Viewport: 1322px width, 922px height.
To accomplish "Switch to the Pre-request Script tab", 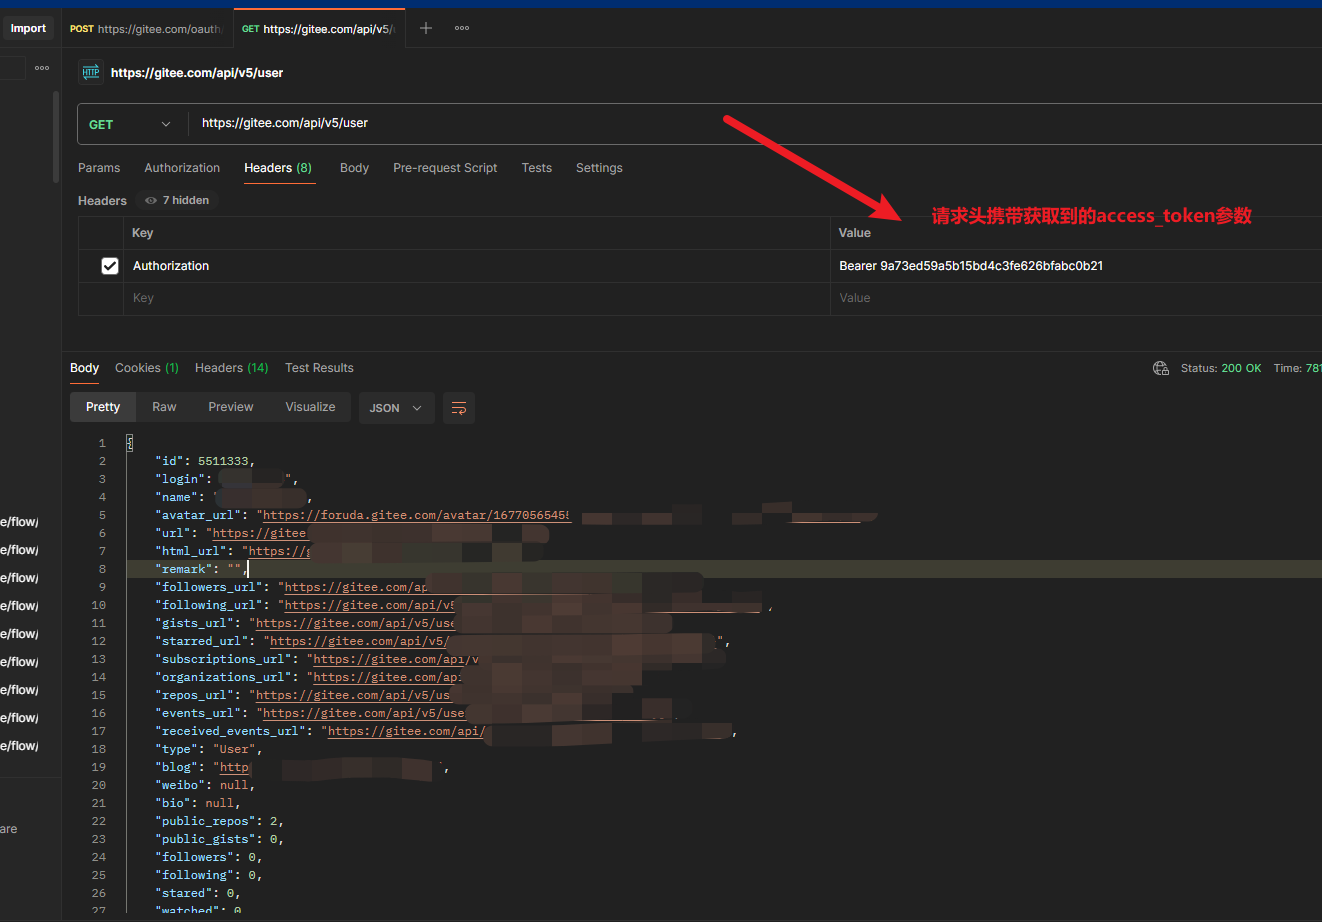I will pyautogui.click(x=445, y=167).
